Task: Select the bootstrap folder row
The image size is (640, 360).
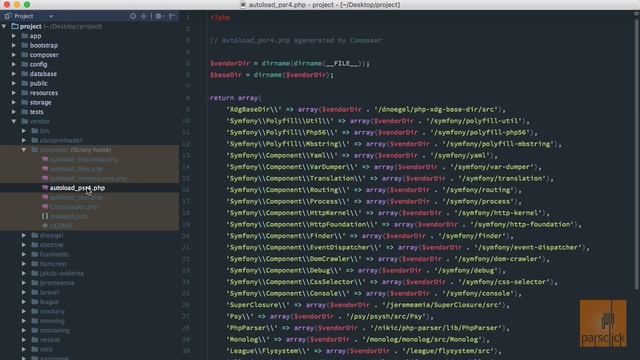Action: [x=89, y=45]
